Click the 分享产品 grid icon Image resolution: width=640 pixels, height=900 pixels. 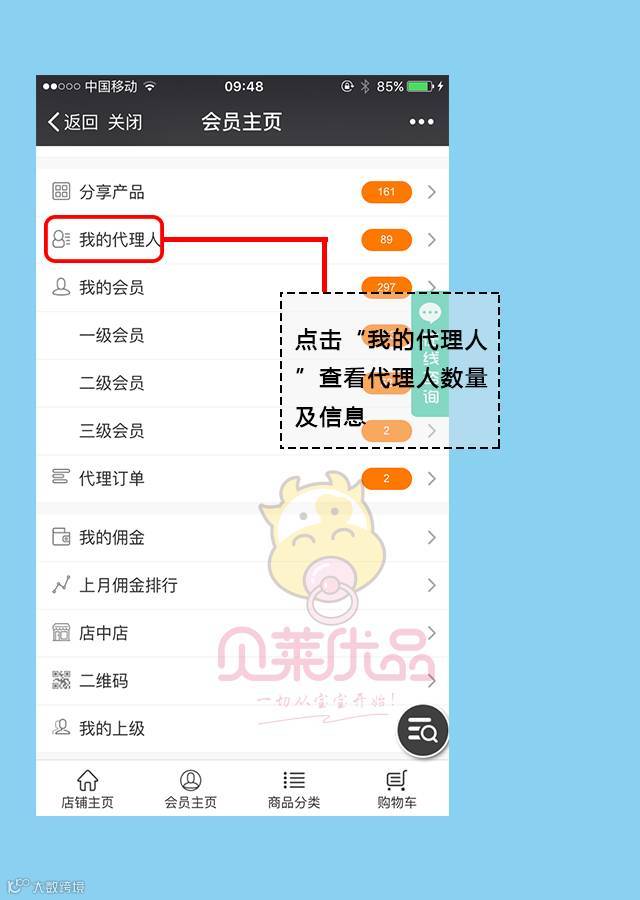click(61, 191)
